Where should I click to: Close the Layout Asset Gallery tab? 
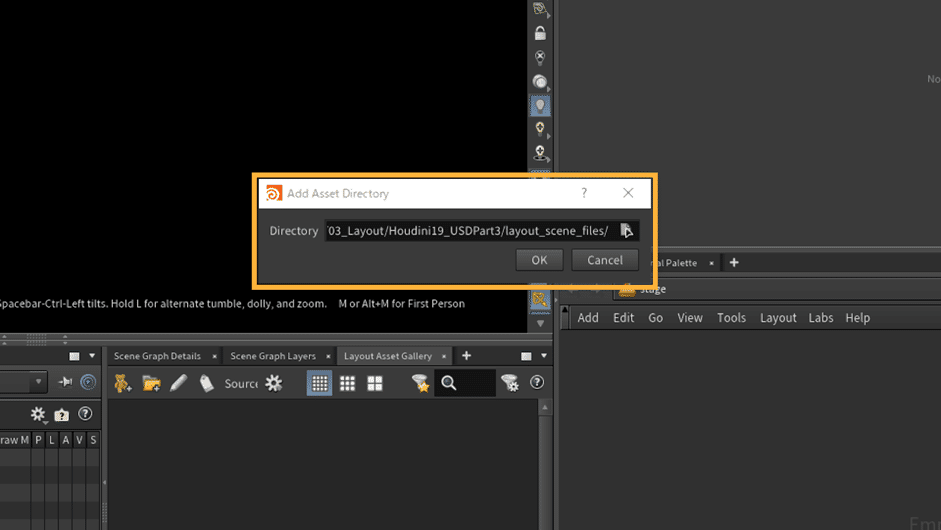coord(444,357)
